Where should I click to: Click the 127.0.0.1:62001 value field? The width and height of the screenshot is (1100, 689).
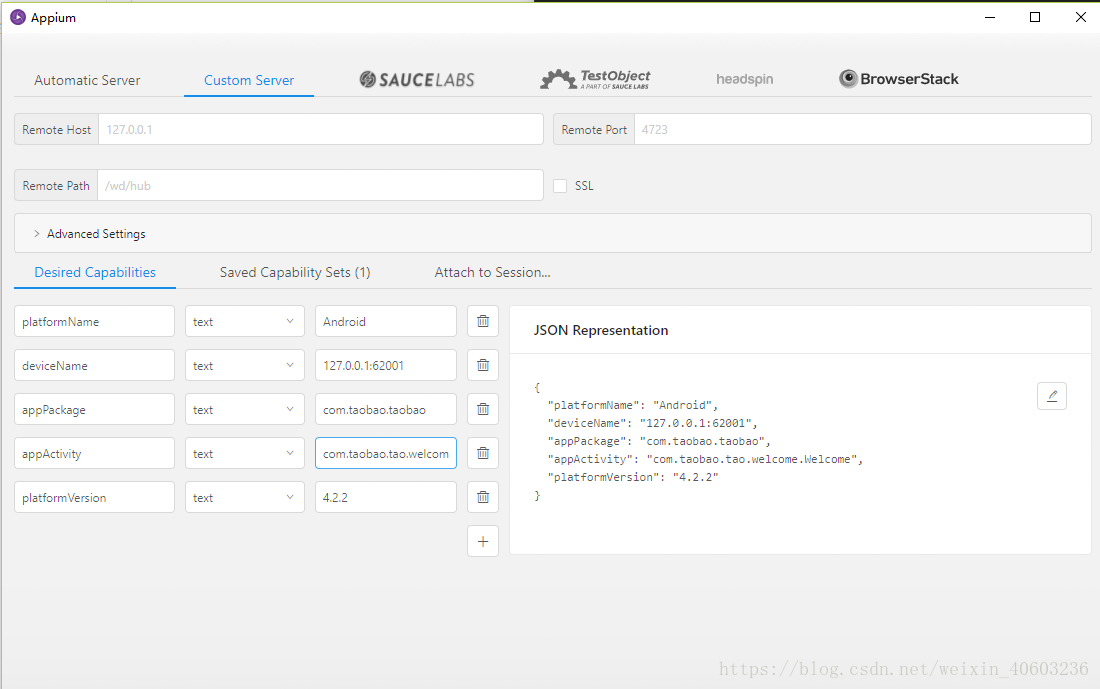pos(386,366)
